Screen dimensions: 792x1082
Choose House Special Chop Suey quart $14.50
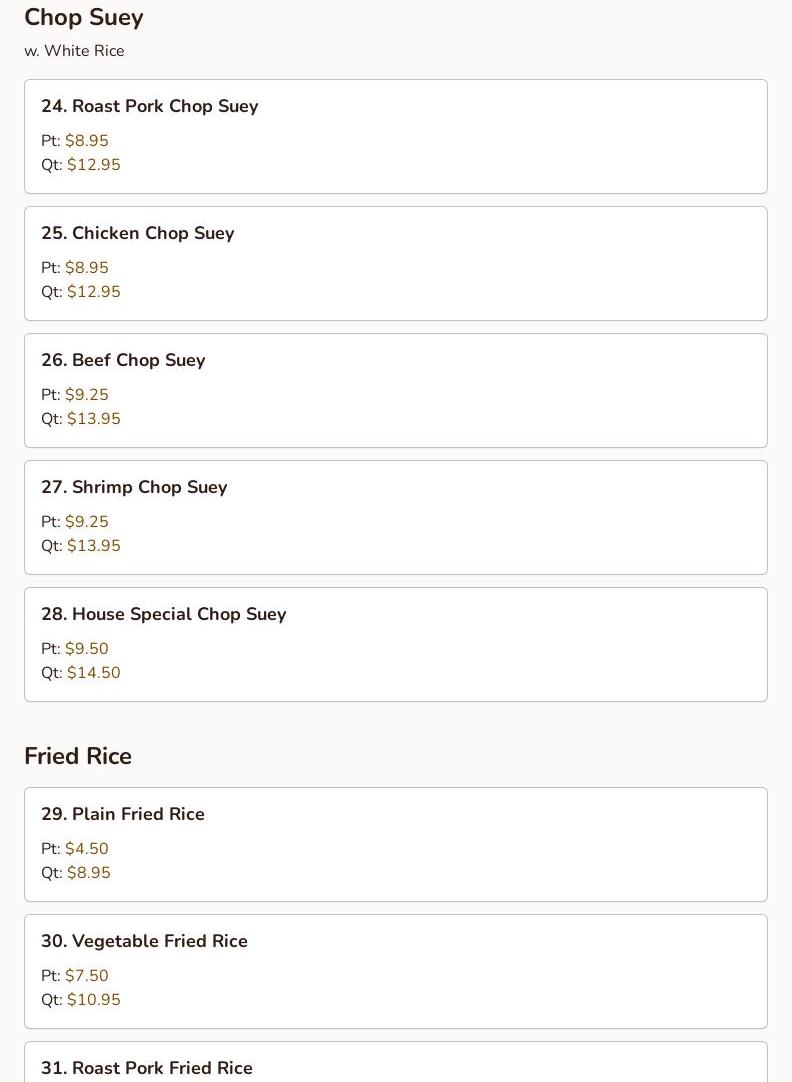94,672
